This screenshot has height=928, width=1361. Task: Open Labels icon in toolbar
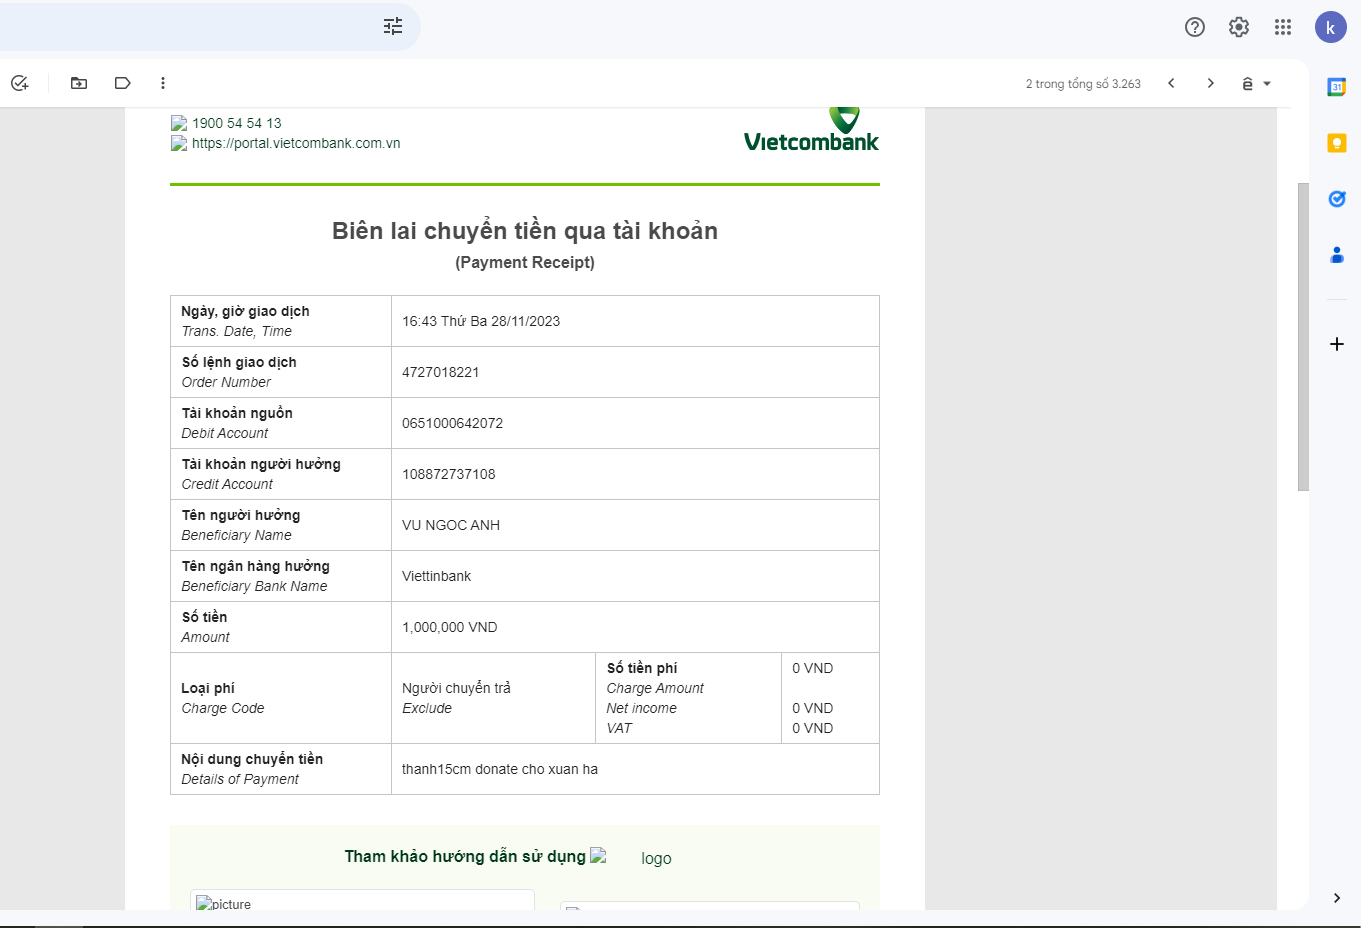tap(122, 83)
